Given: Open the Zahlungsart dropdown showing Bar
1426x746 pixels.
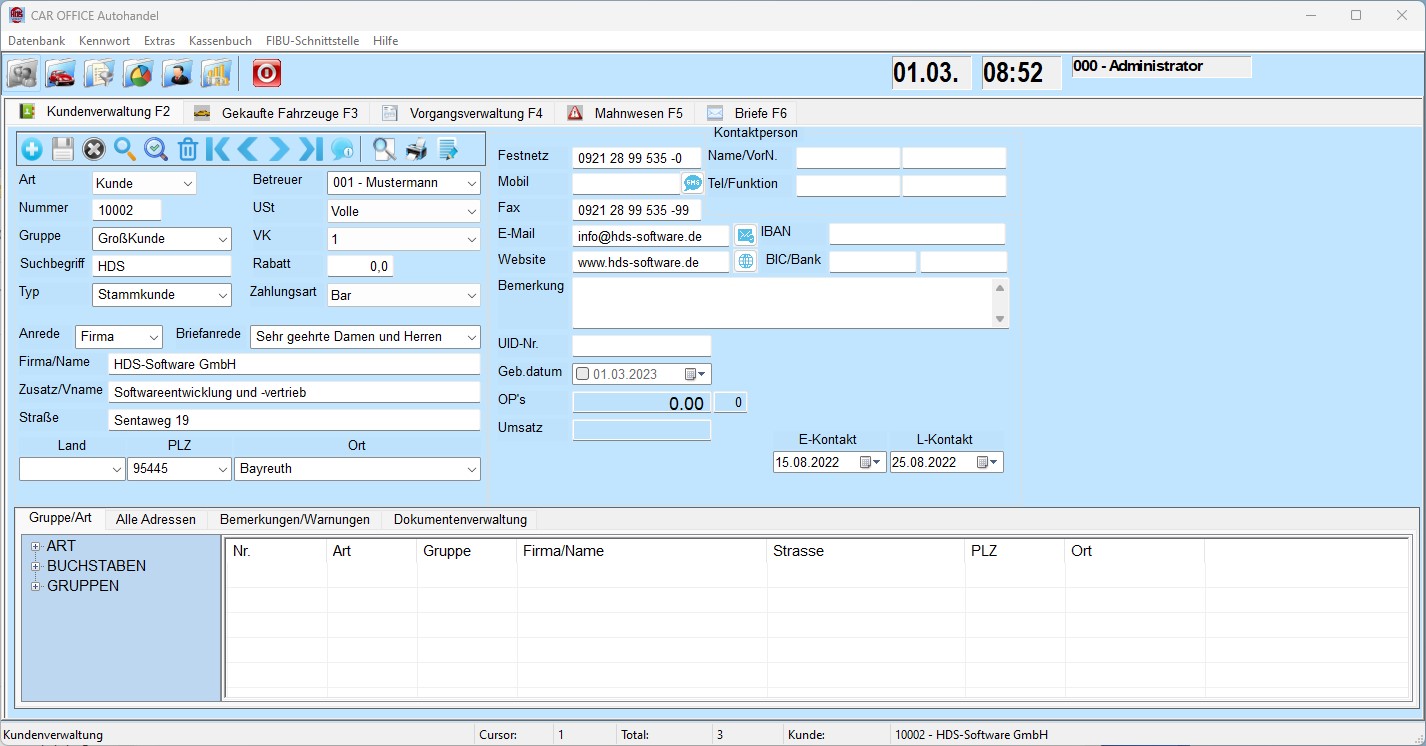Looking at the screenshot, I should coord(472,296).
